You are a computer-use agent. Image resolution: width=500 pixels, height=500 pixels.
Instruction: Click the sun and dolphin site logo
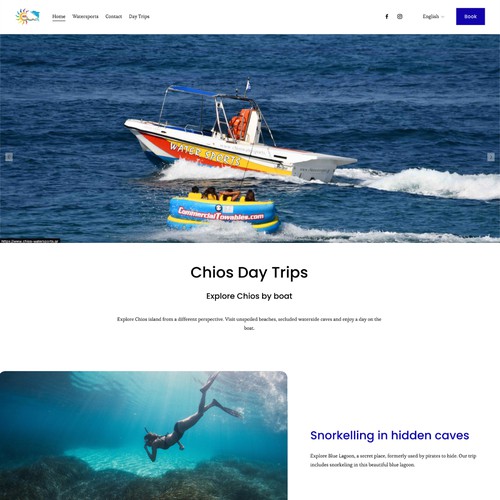pos(28,17)
